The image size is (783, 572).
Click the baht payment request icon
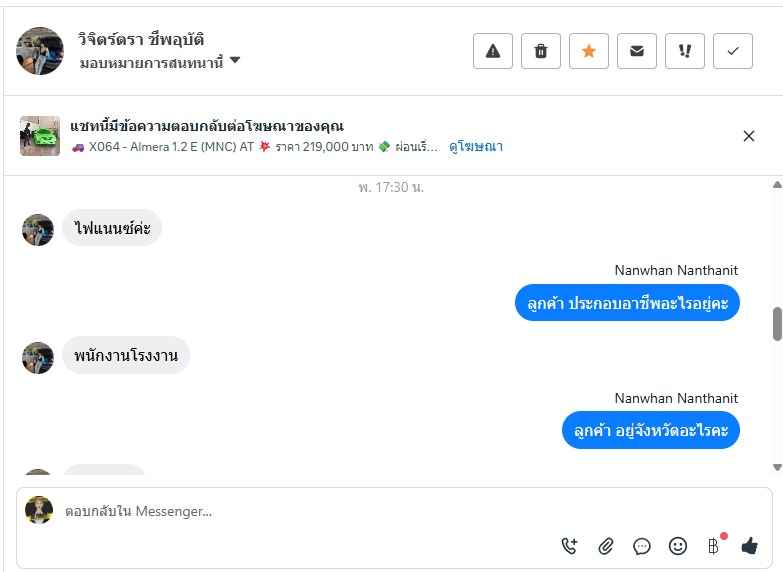coord(713,546)
